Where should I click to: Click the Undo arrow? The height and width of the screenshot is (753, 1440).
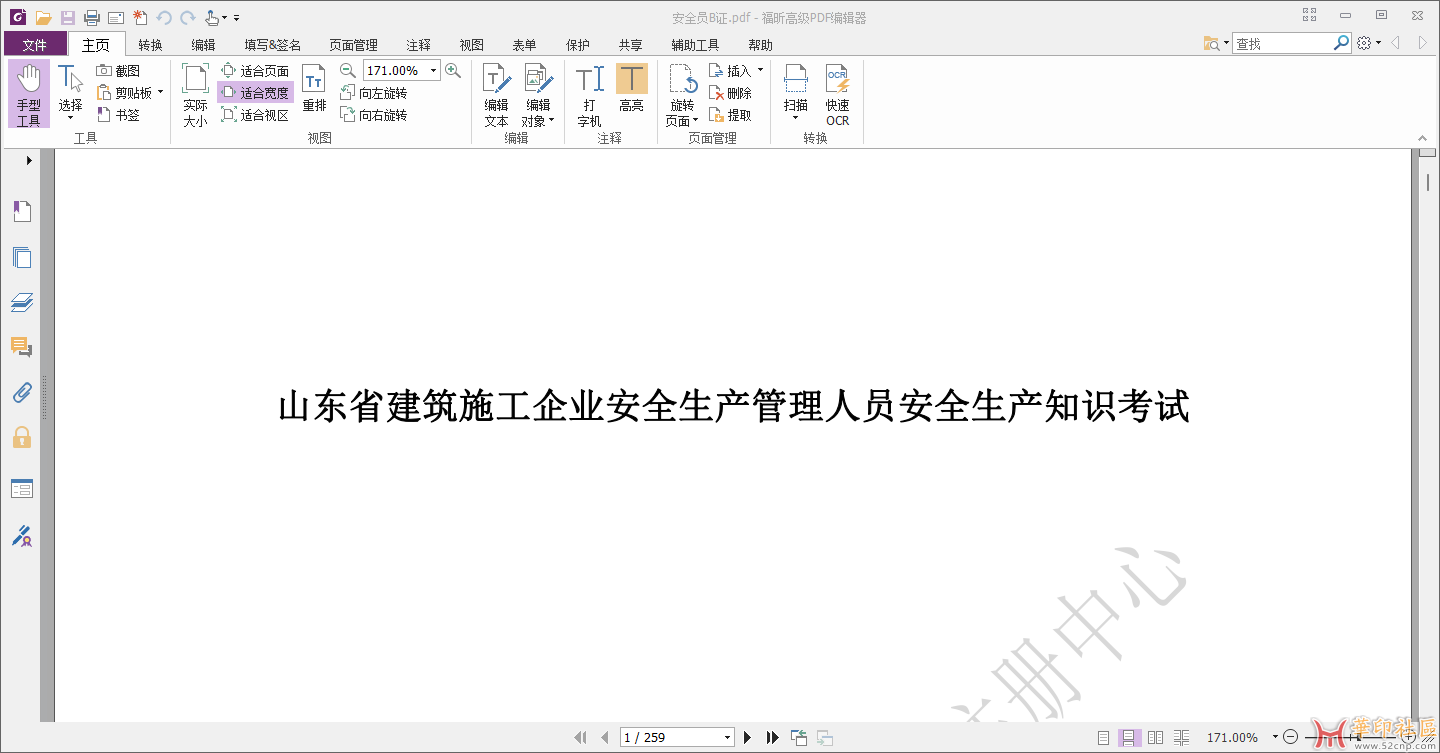164,17
